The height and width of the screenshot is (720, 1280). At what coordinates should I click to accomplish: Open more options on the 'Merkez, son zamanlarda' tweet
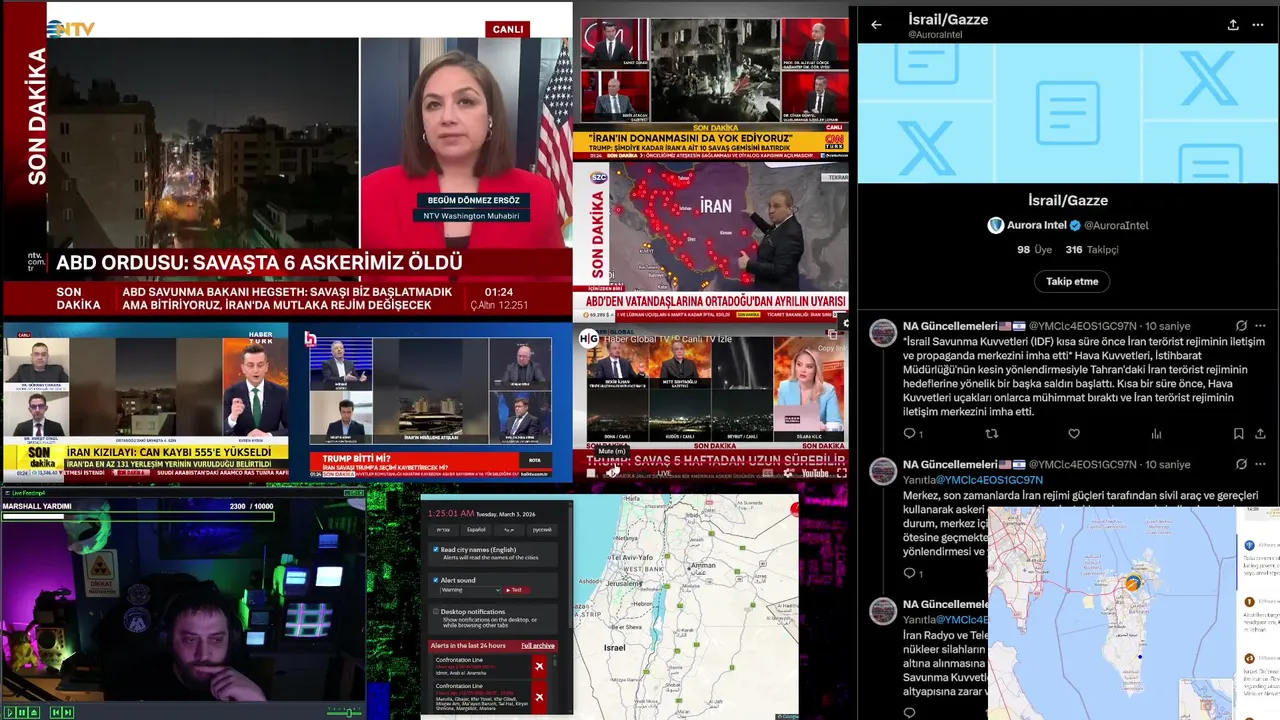point(1260,465)
